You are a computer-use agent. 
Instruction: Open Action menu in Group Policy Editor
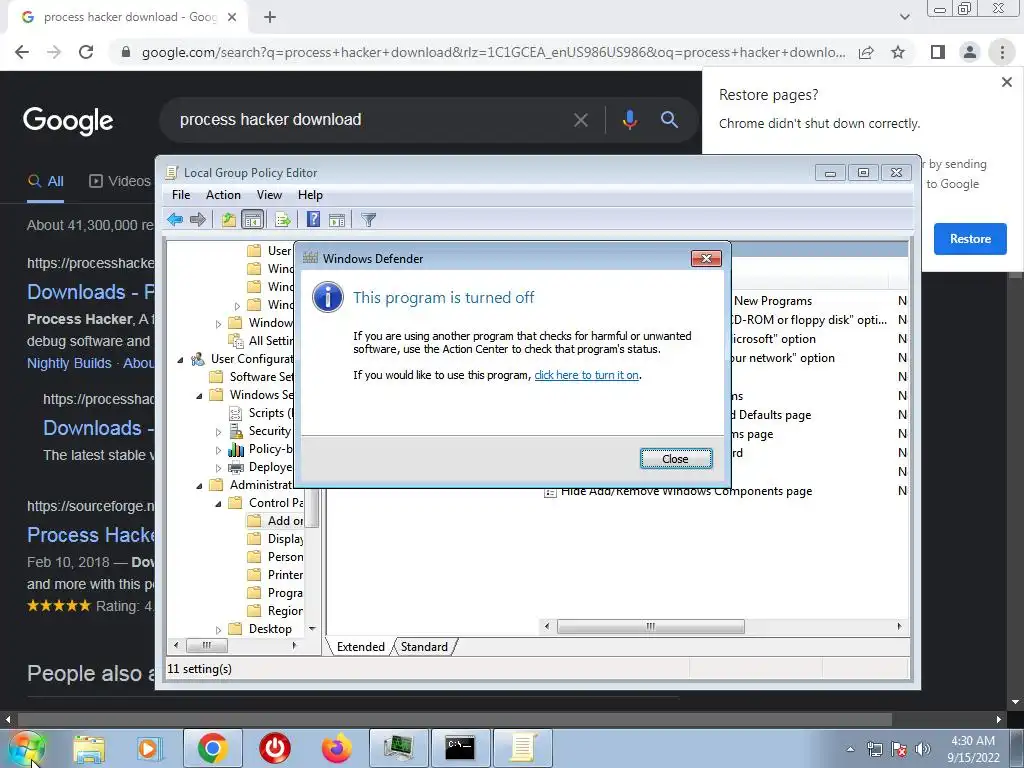223,195
